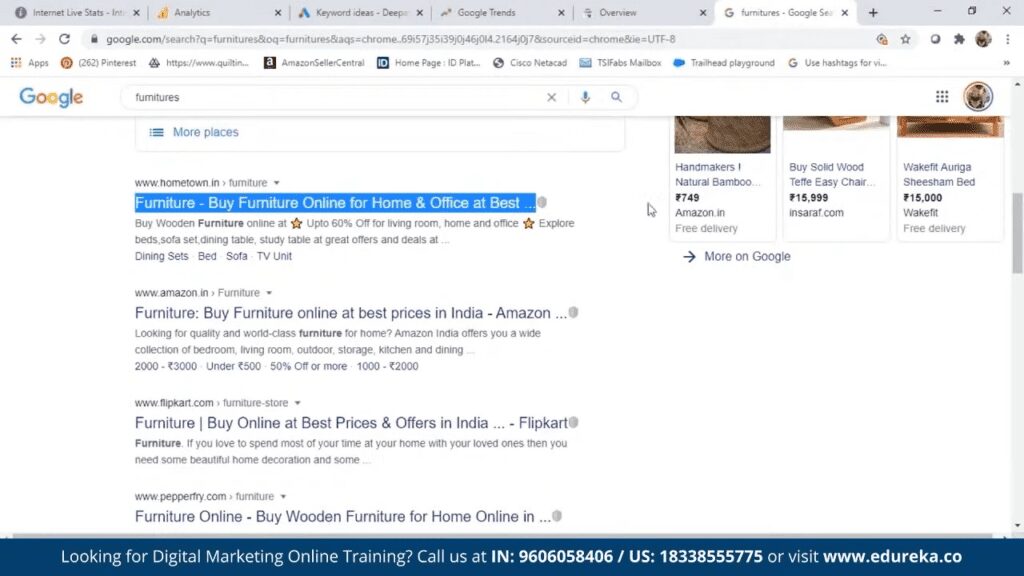Viewport: 1024px width, 576px height.
Task: Bookmark this page with the star icon
Action: (x=905, y=39)
